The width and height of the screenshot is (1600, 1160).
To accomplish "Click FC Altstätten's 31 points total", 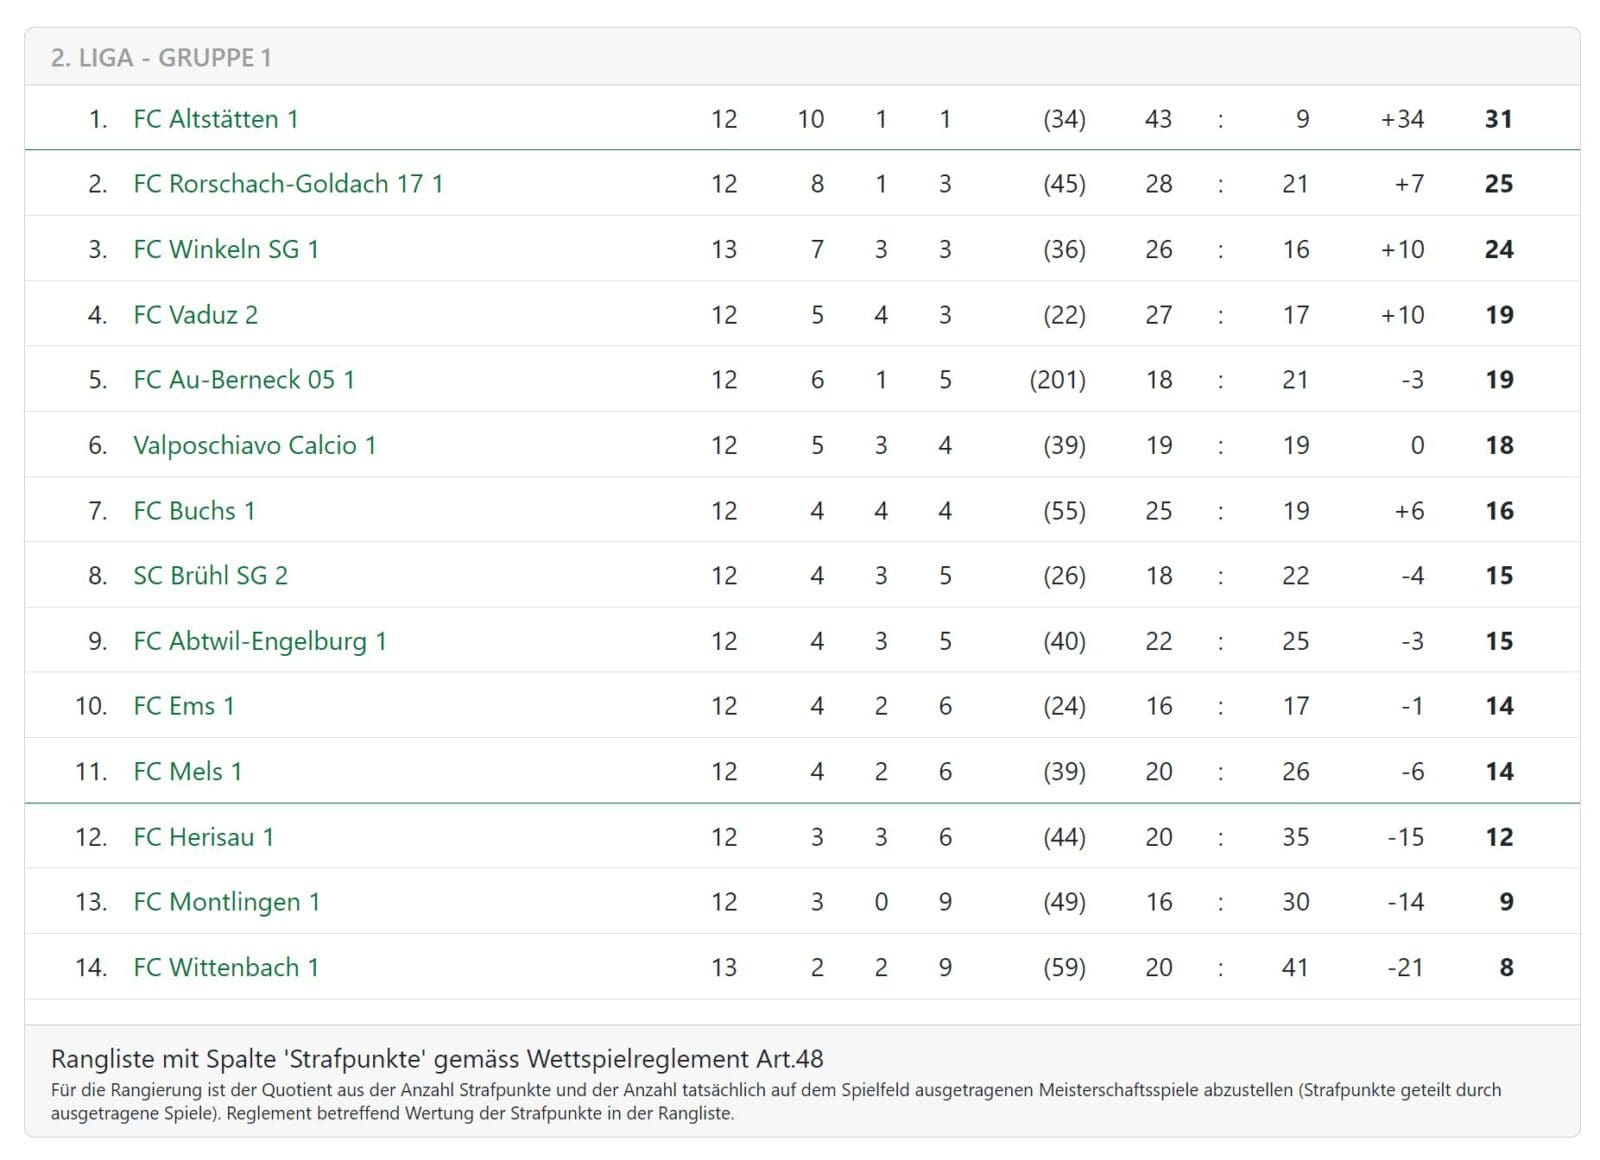I will [x=1498, y=119].
